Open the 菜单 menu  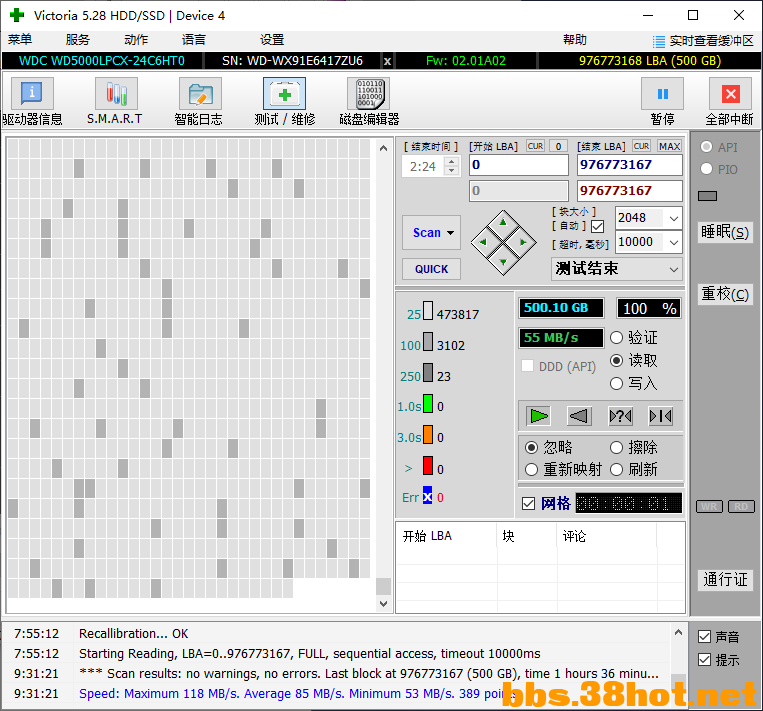(x=20, y=39)
